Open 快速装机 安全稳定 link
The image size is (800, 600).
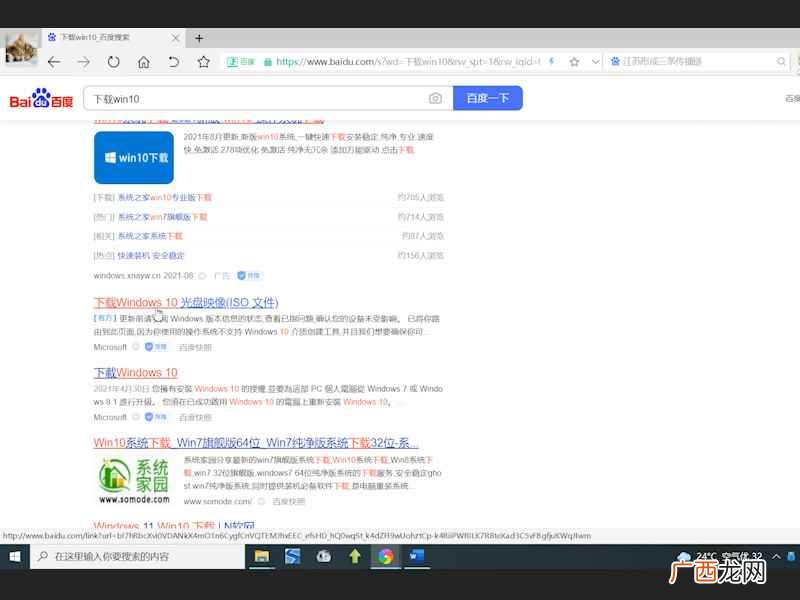click(151, 256)
